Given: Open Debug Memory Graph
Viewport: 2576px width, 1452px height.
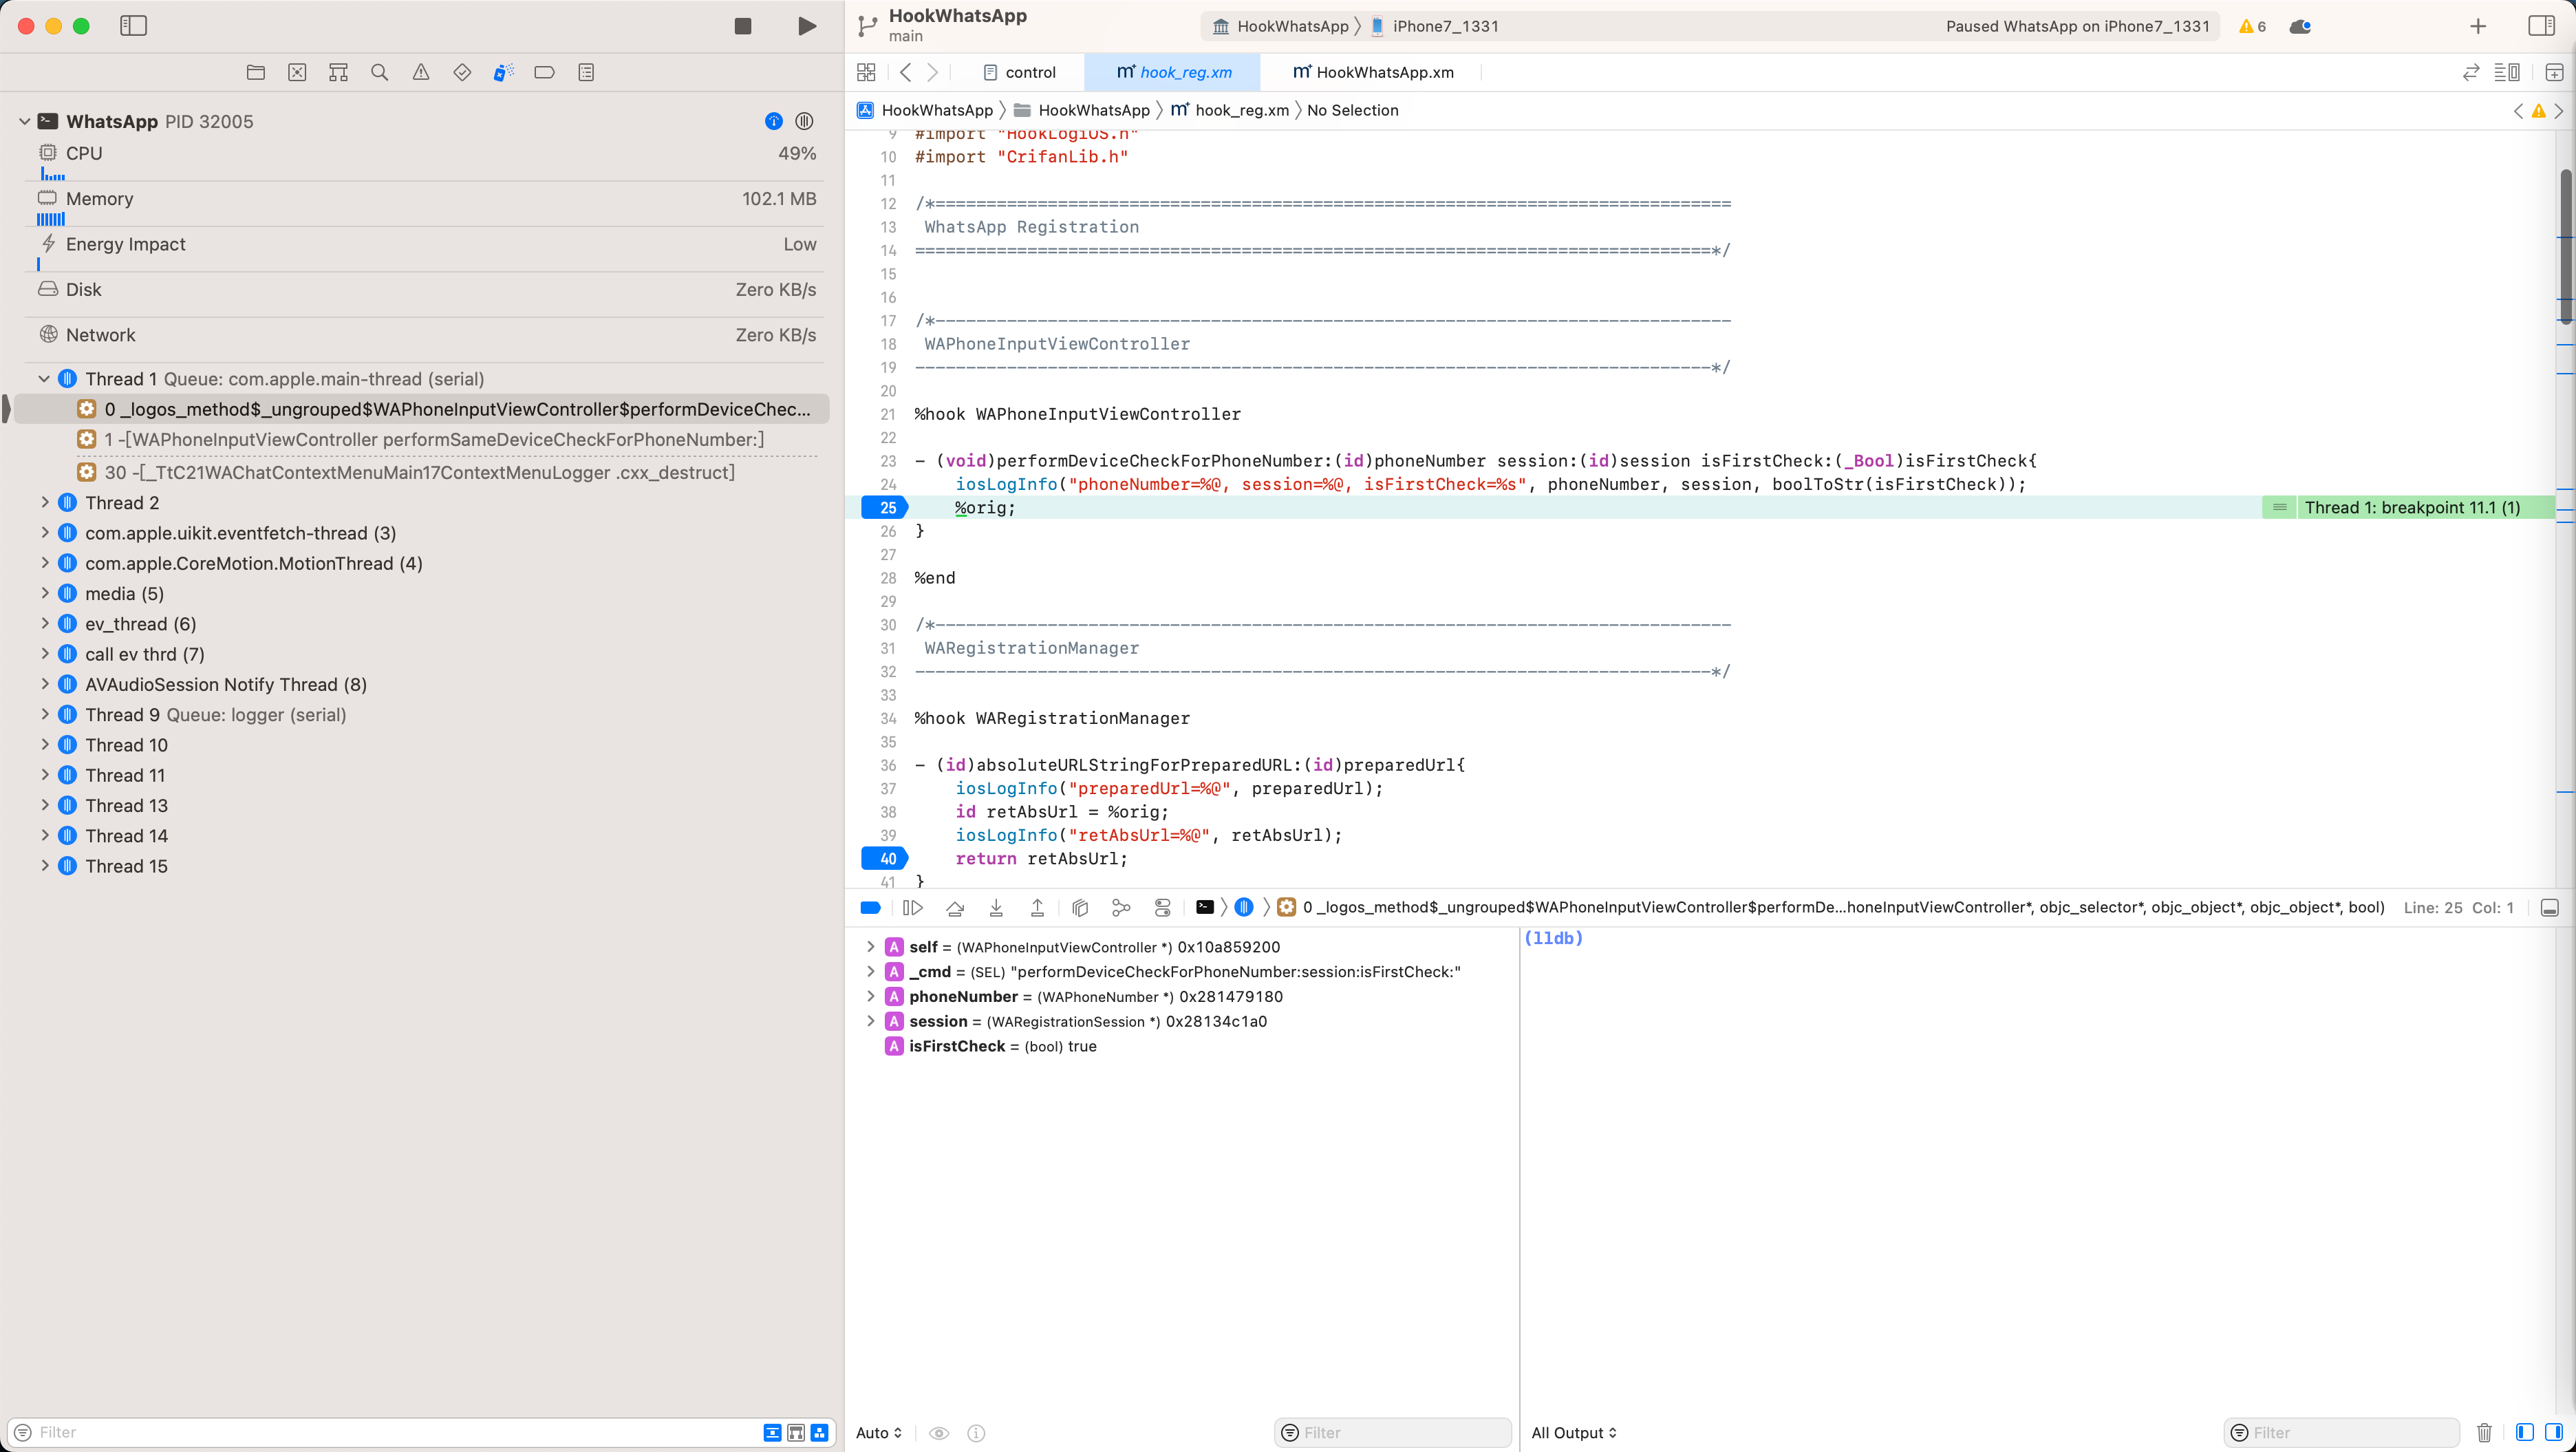Looking at the screenshot, I should 1121,908.
